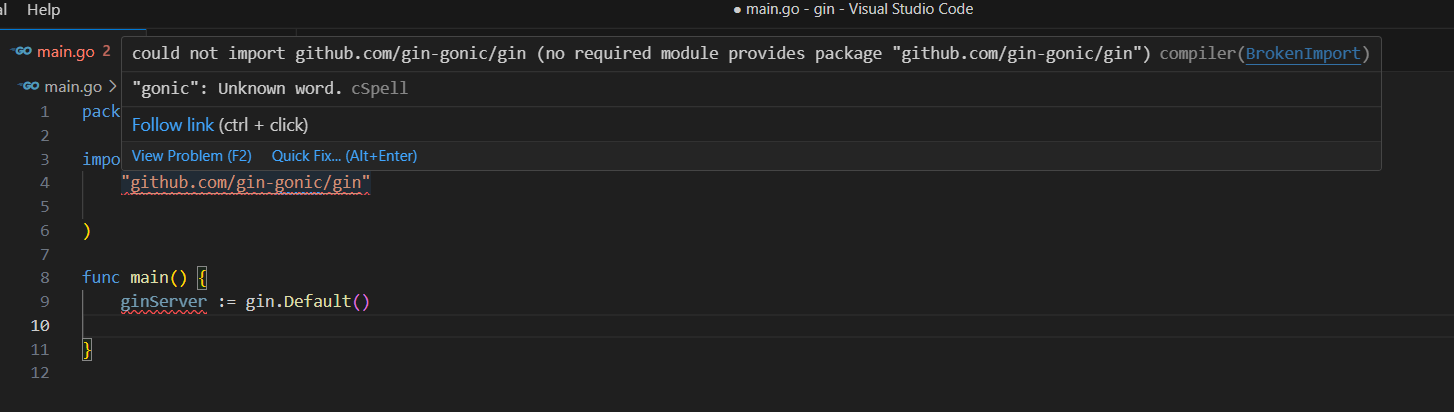Image resolution: width=1454 pixels, height=412 pixels.
Task: Select the main.go editor tab
Action: click(x=64, y=52)
